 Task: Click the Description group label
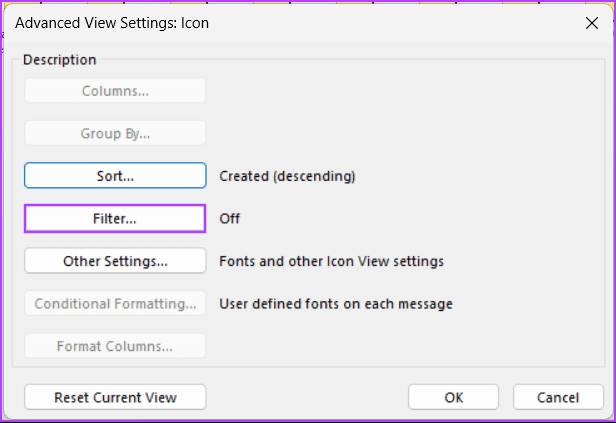point(60,60)
